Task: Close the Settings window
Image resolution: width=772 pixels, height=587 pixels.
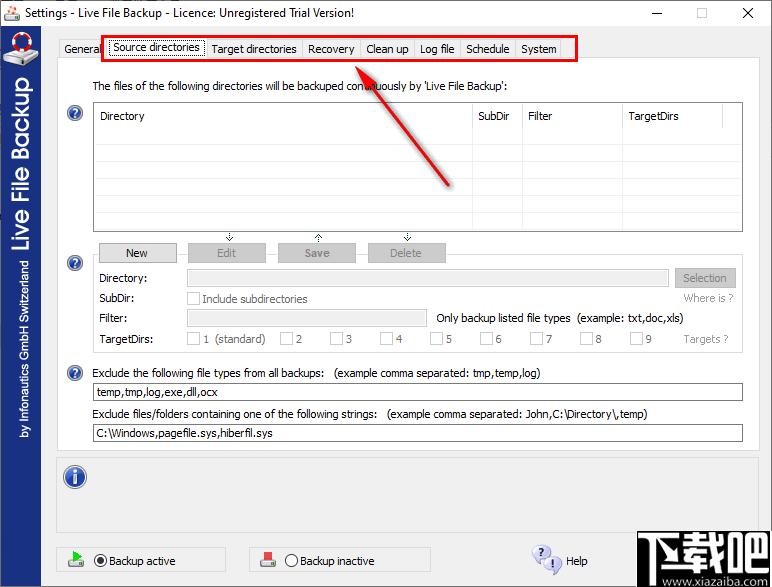Action: [x=747, y=13]
